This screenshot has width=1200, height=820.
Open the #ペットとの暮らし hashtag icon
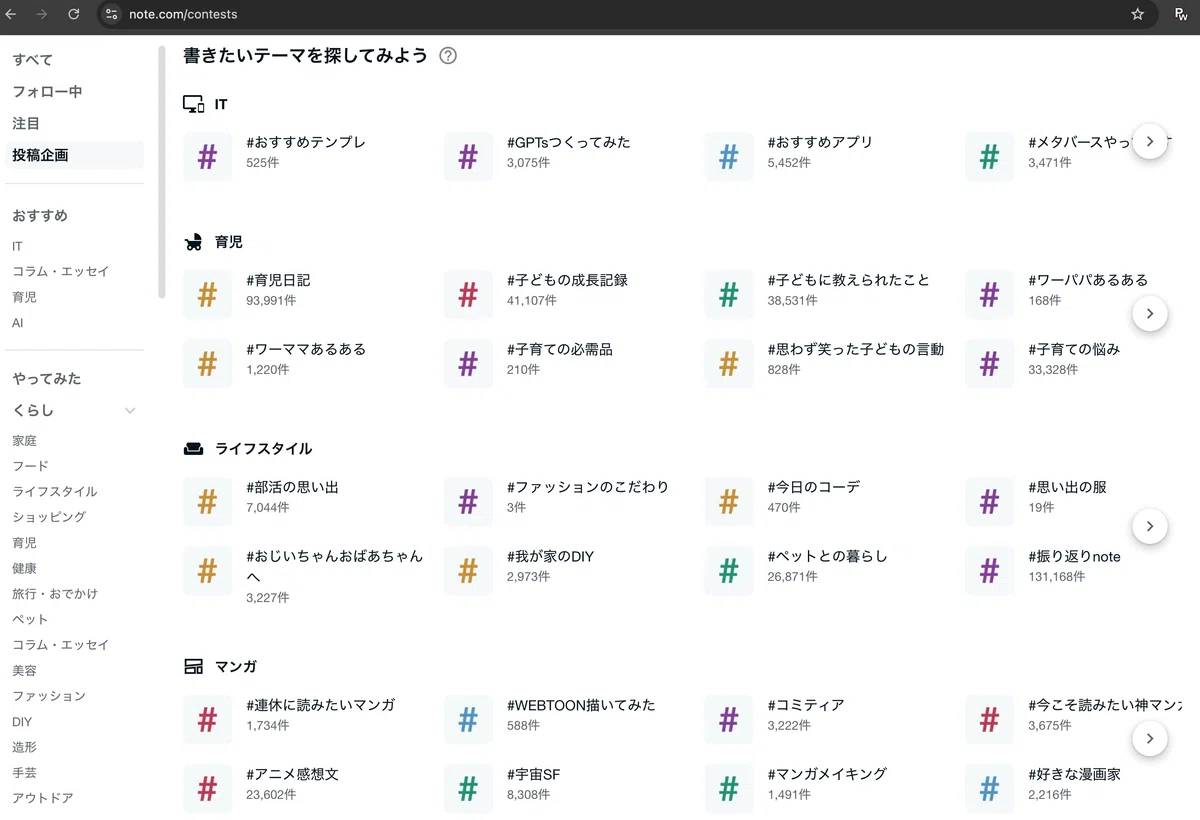point(729,571)
